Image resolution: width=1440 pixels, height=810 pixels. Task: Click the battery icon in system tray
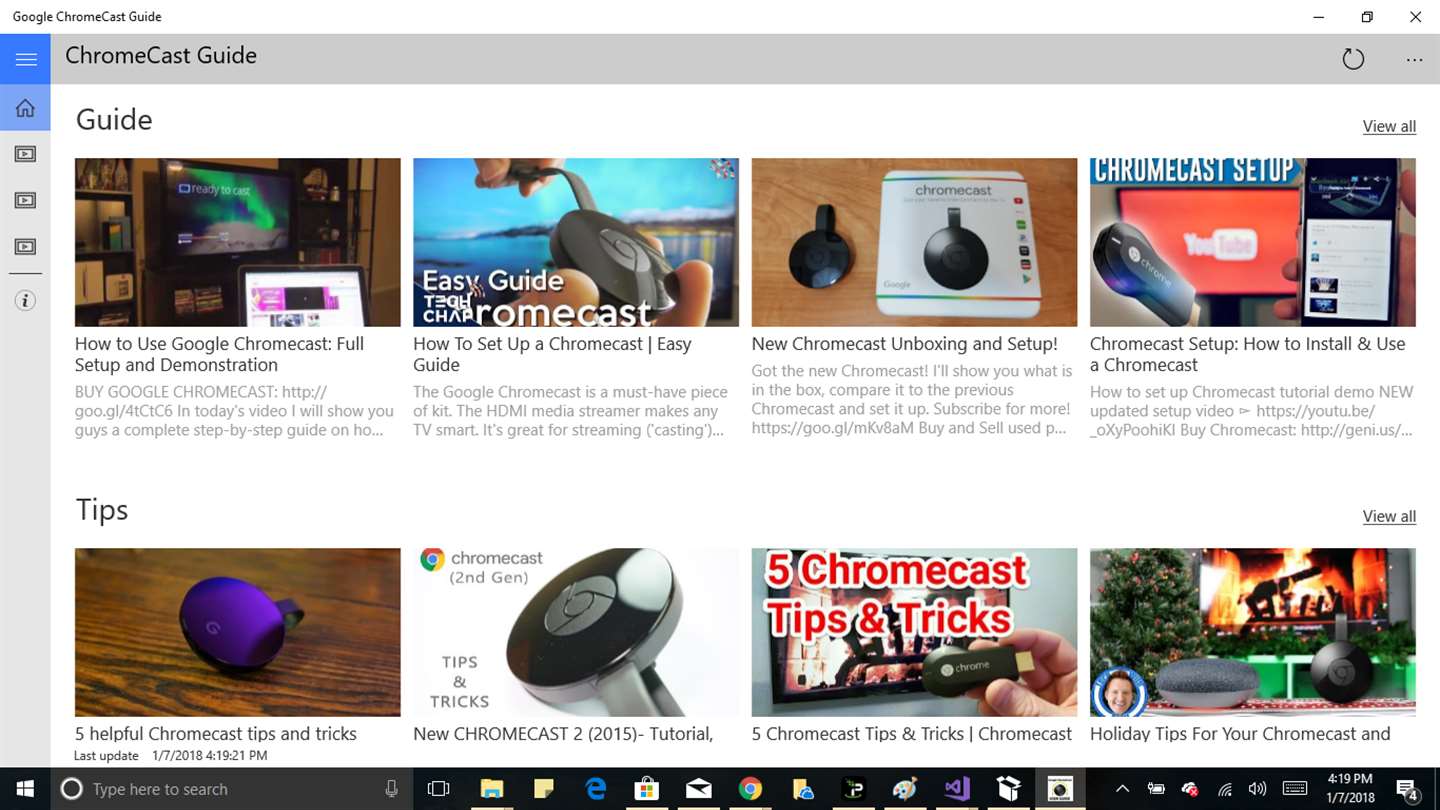[1156, 789]
